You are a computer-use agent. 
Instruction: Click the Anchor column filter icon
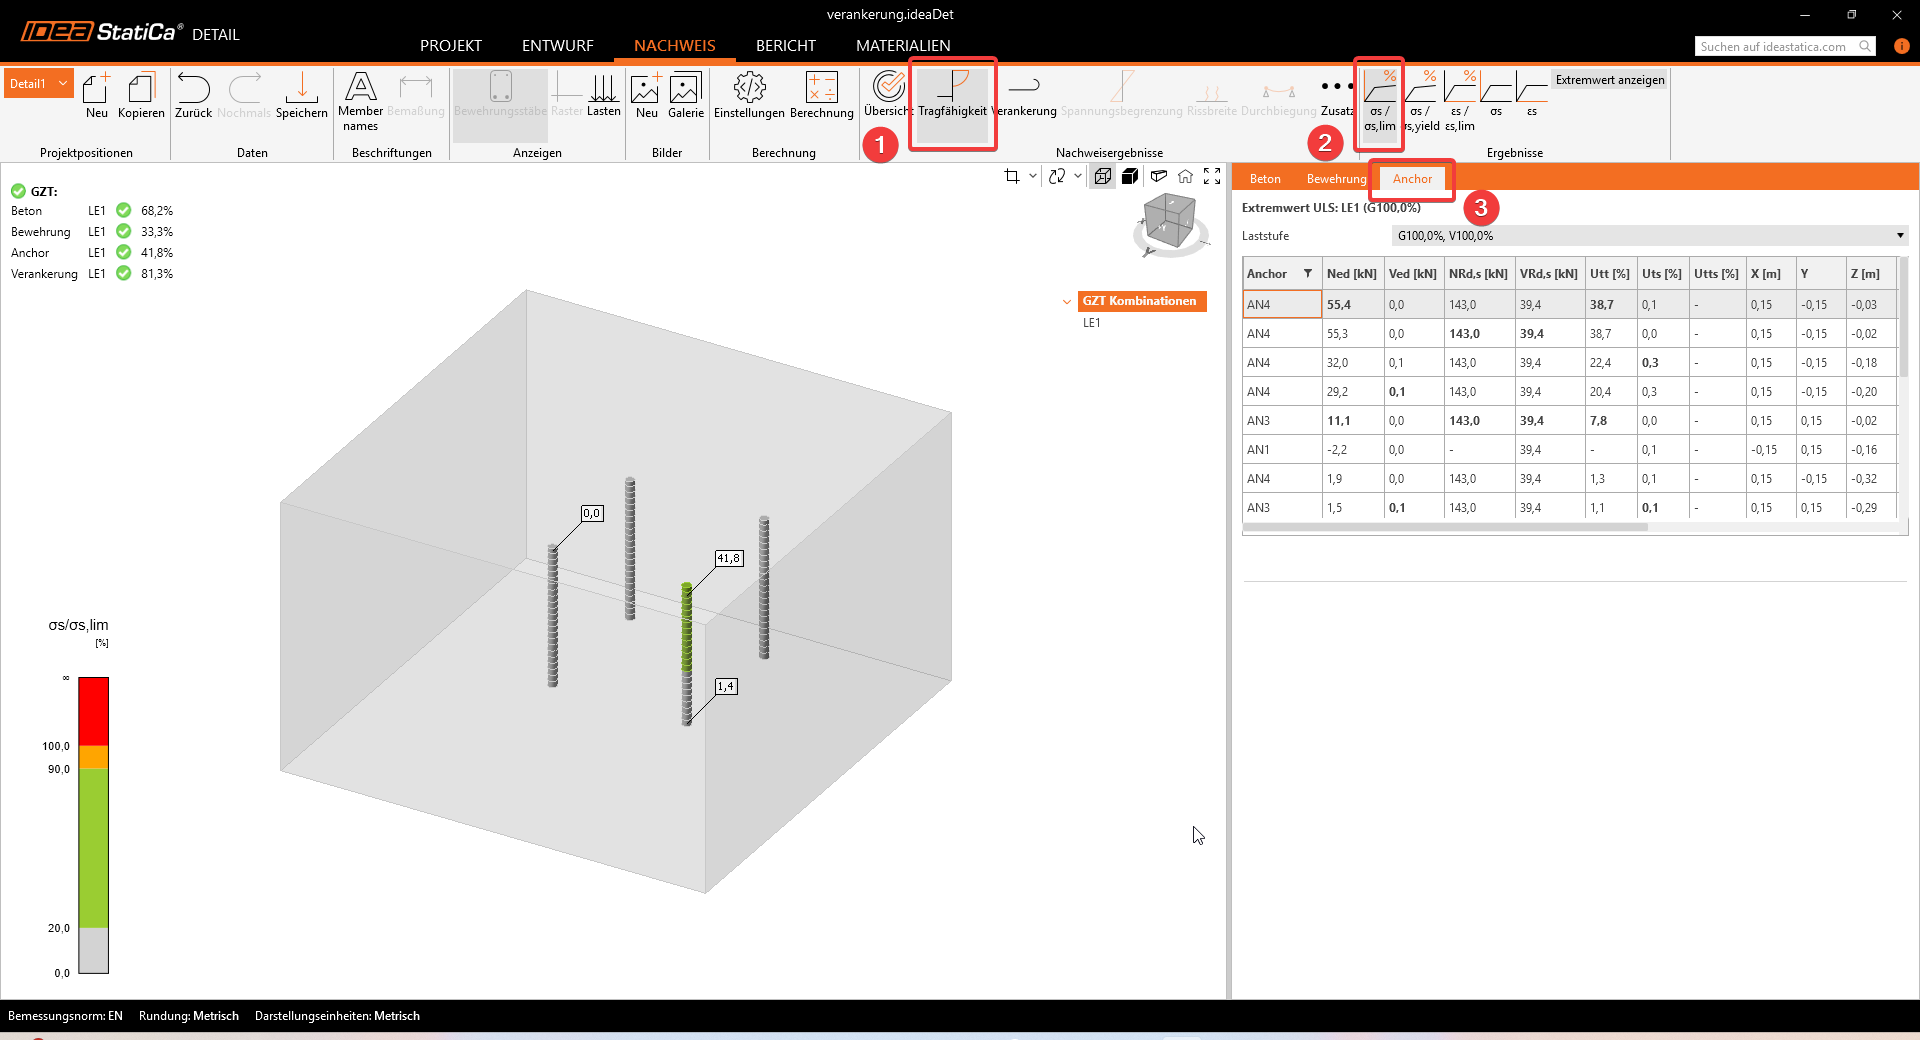coord(1307,274)
